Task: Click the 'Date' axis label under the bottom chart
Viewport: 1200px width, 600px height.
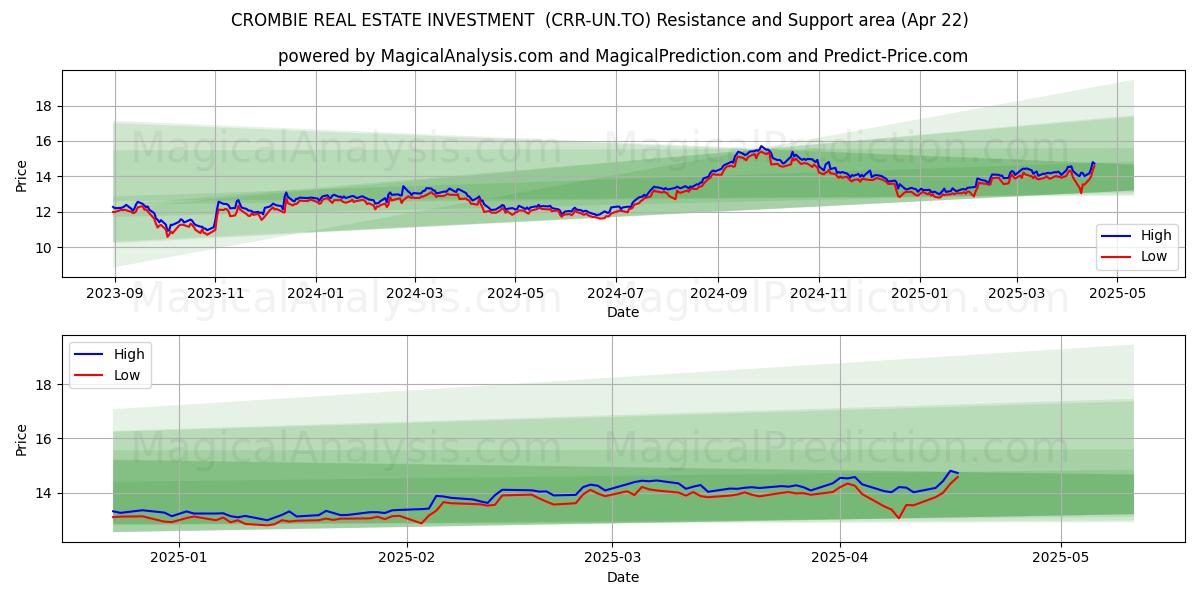Action: tap(623, 577)
